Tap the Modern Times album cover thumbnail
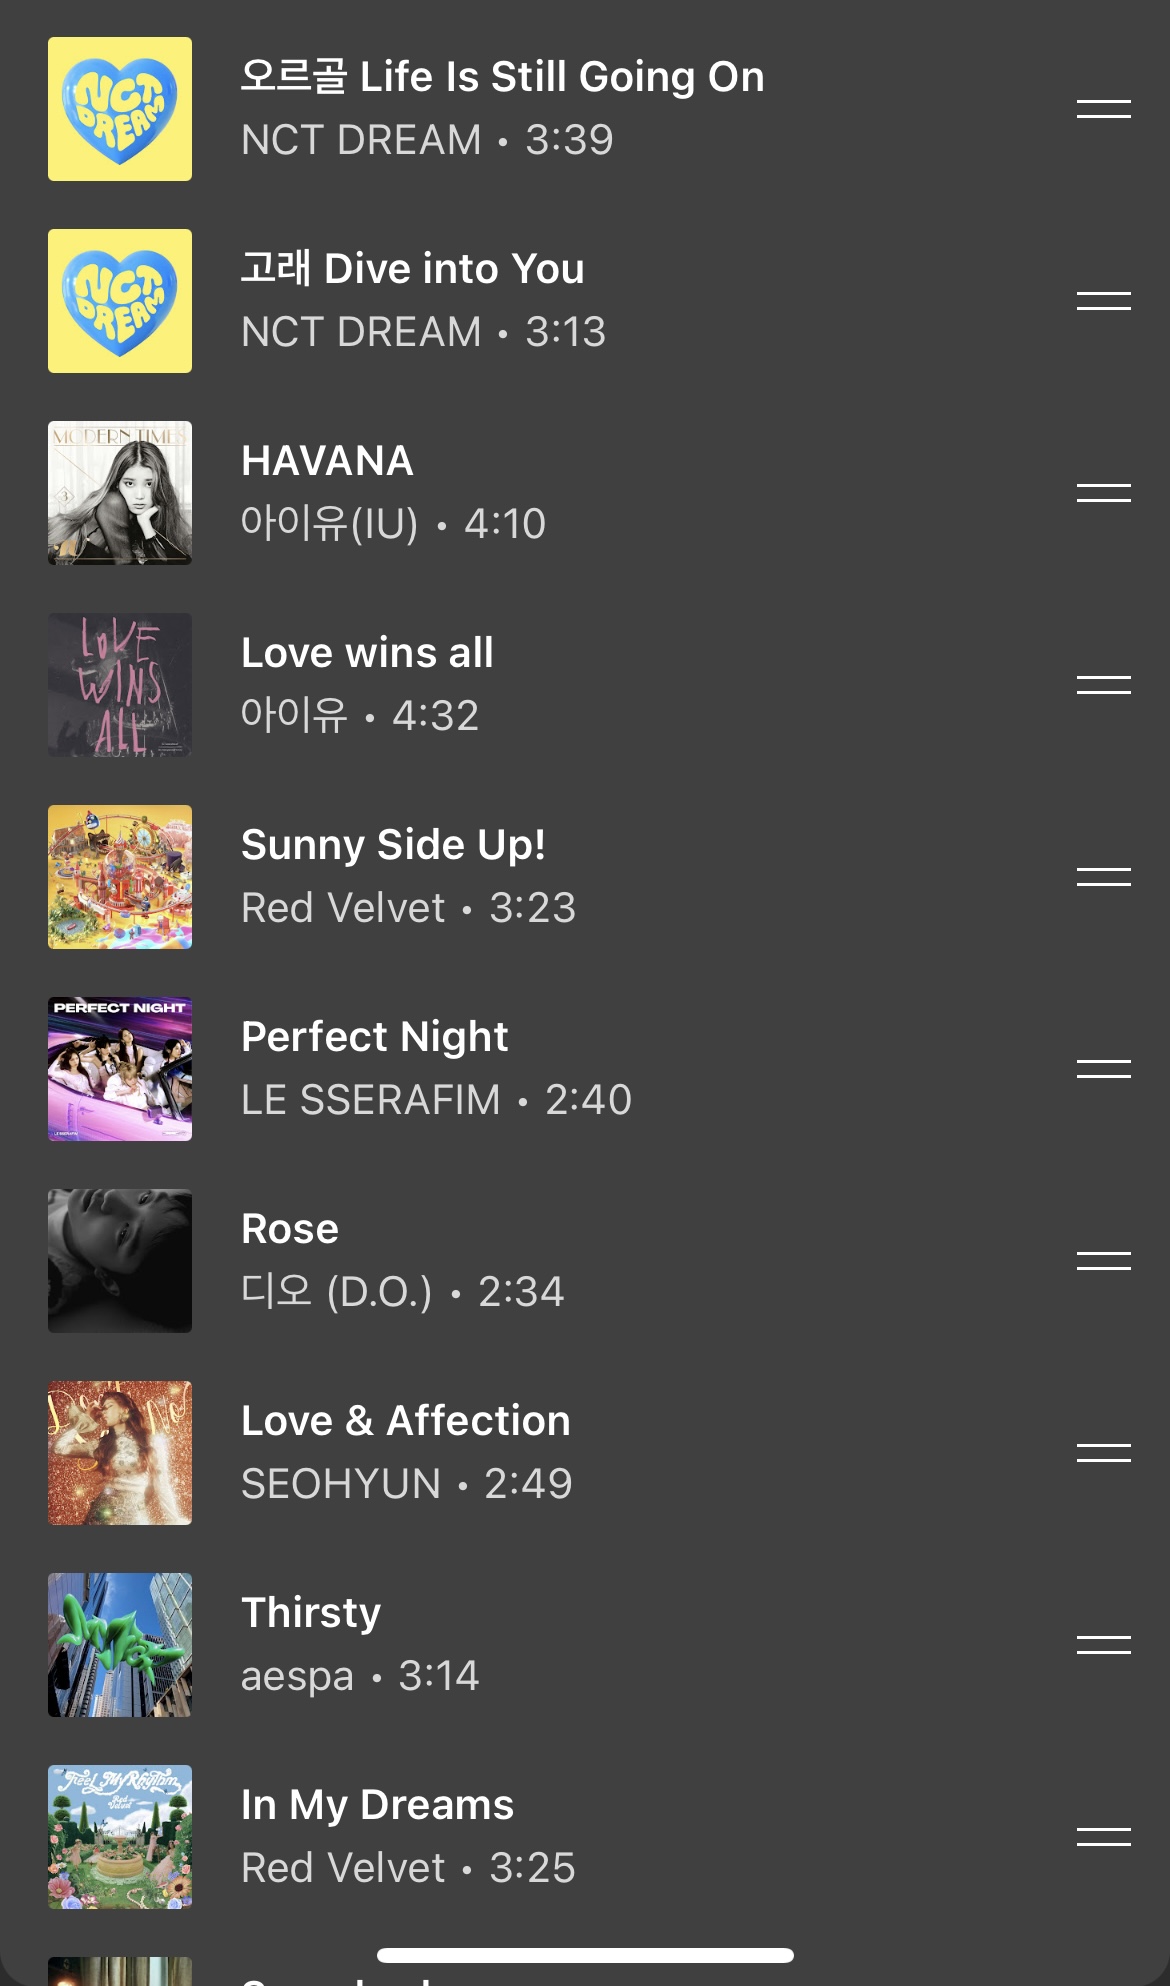This screenshot has width=1170, height=1986. pos(120,493)
